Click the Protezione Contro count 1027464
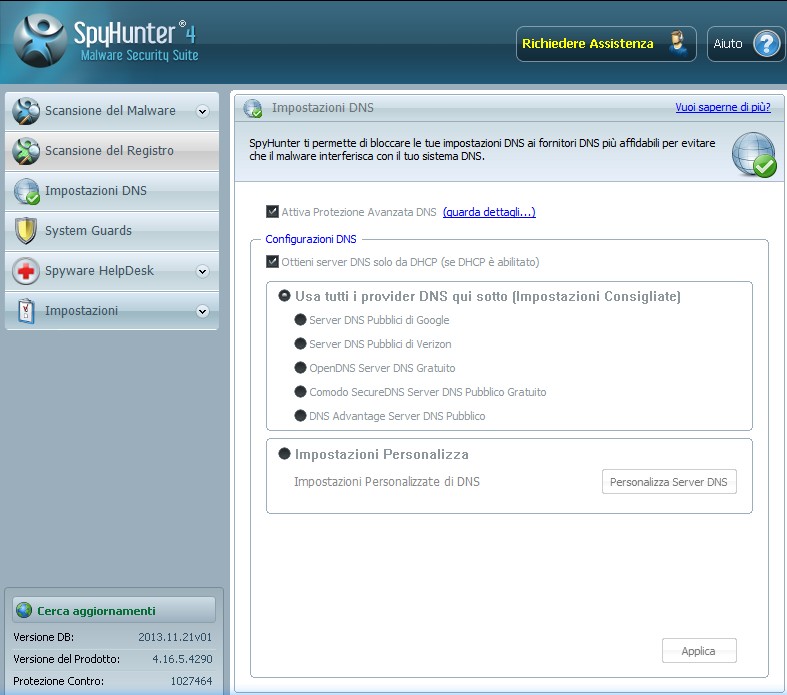Viewport: 787px width, 695px height. pos(191,681)
